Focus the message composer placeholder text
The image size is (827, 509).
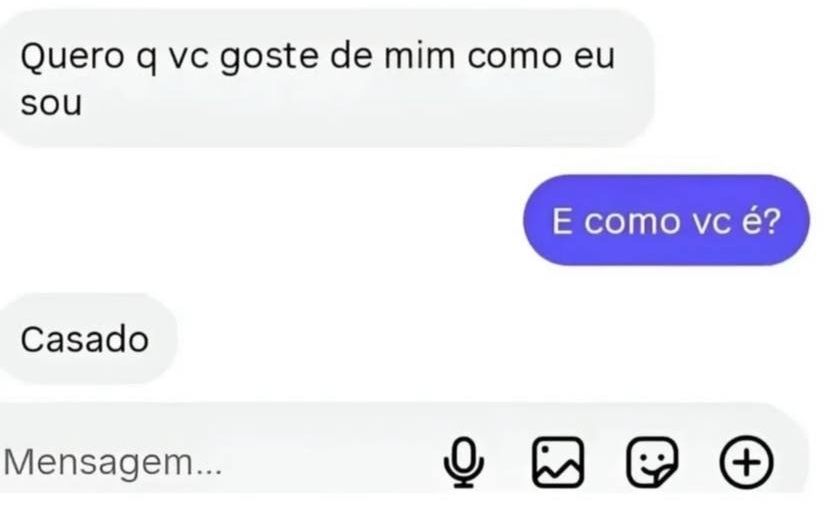tap(113, 463)
